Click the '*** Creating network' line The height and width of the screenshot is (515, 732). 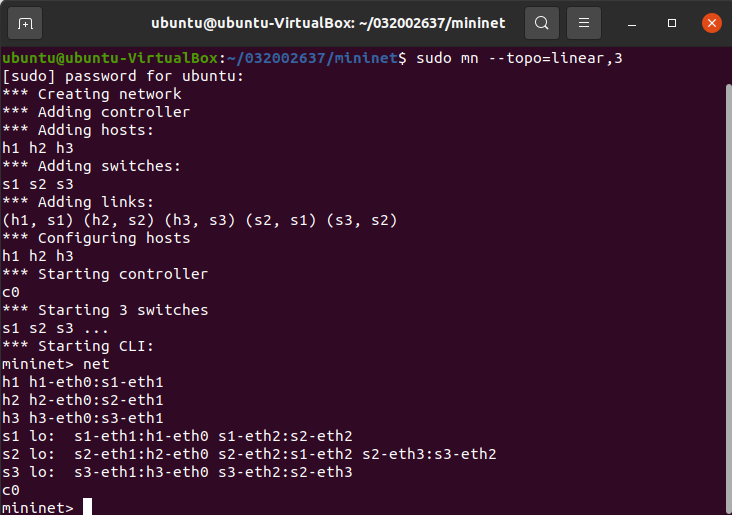92,94
